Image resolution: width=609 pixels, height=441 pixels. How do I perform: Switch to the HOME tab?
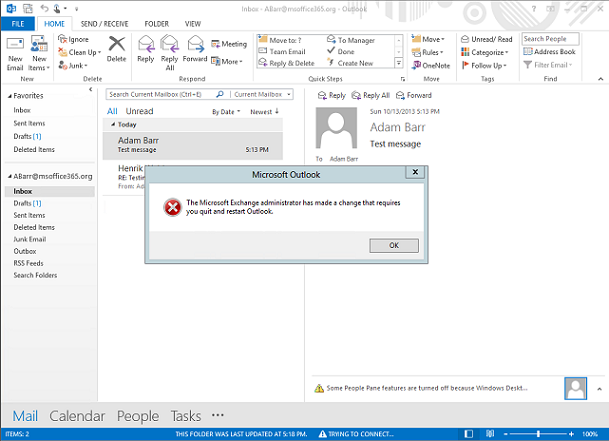tap(54, 24)
